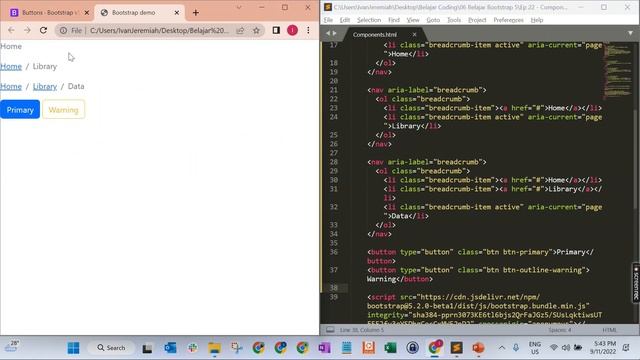The image size is (640, 360).
Task: Open the Help menu in Sublime Text
Action: point(537,20)
